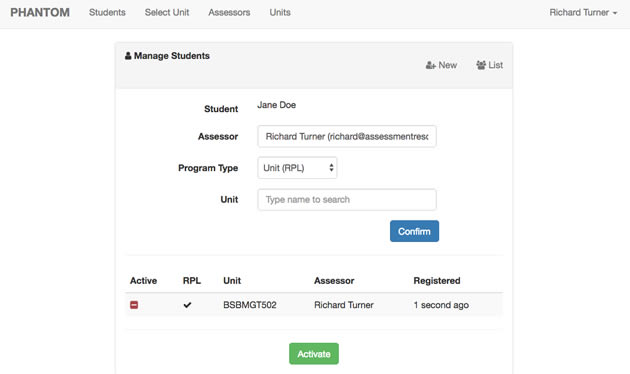Click the RPL column header
The width and height of the screenshot is (630, 374).
click(192, 280)
